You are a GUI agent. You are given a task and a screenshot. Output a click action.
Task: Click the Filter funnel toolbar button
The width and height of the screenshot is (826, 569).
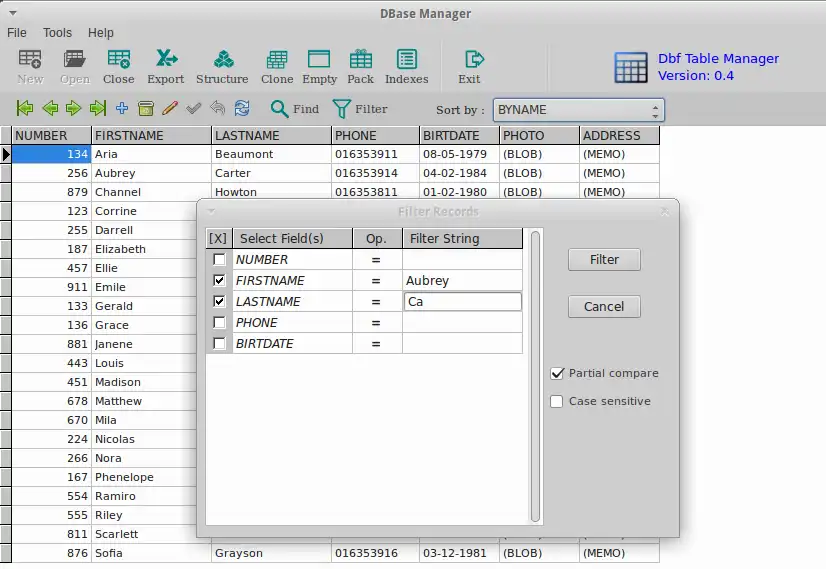pos(360,109)
